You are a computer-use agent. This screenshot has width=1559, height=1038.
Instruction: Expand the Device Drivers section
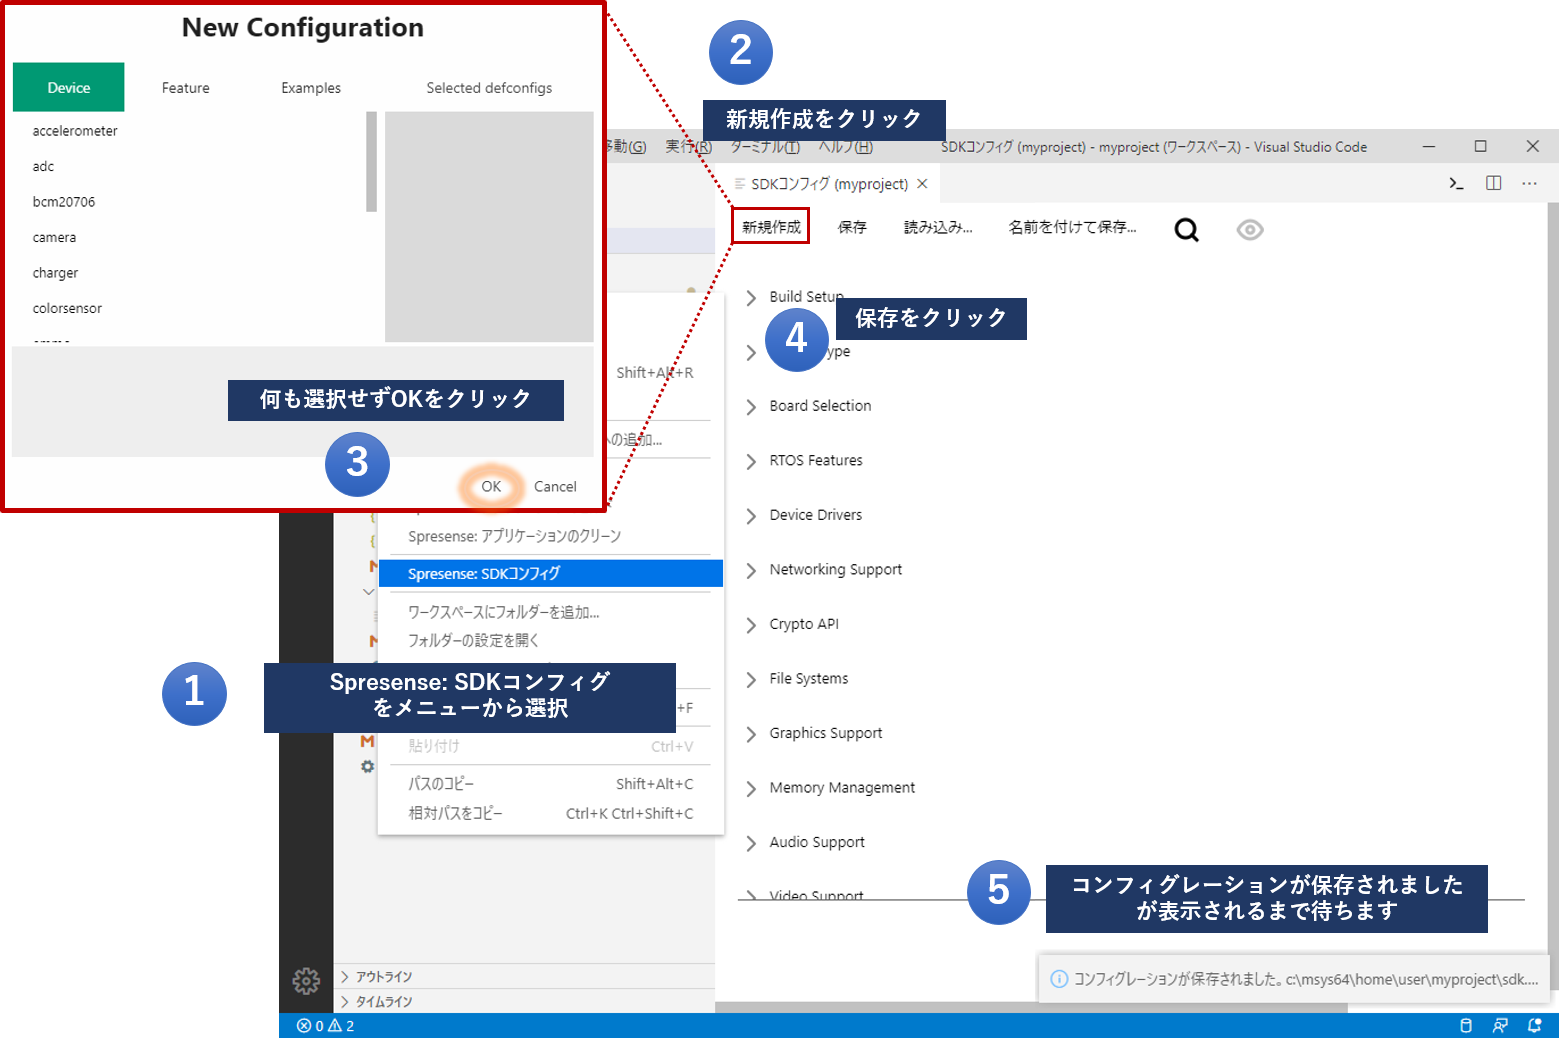[x=815, y=515]
